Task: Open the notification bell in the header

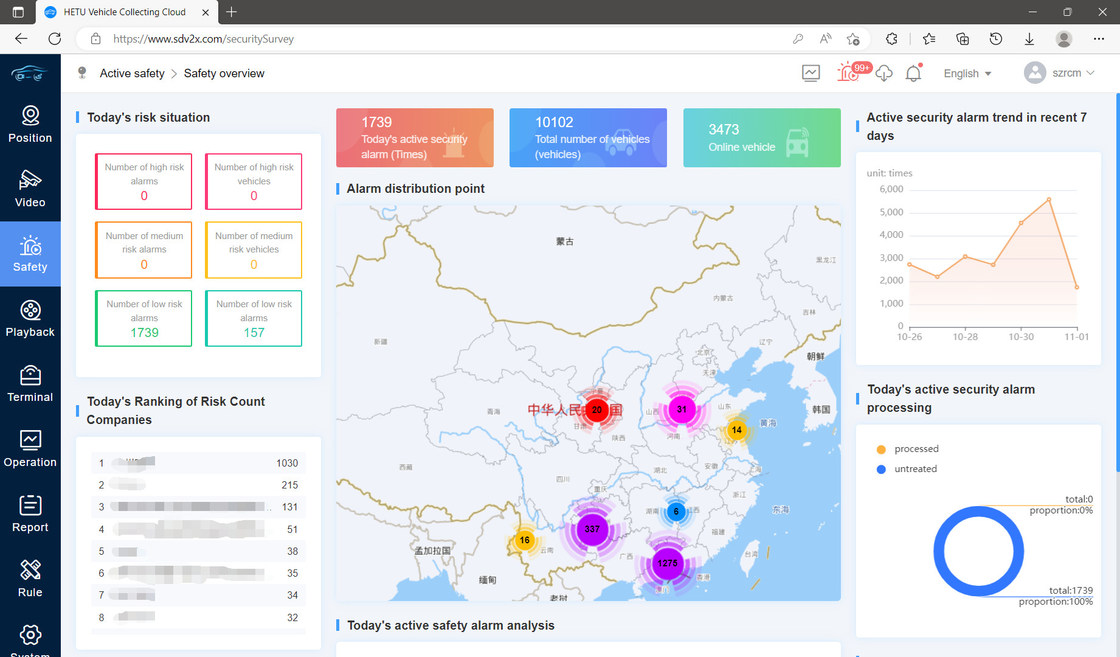Action: (x=913, y=73)
